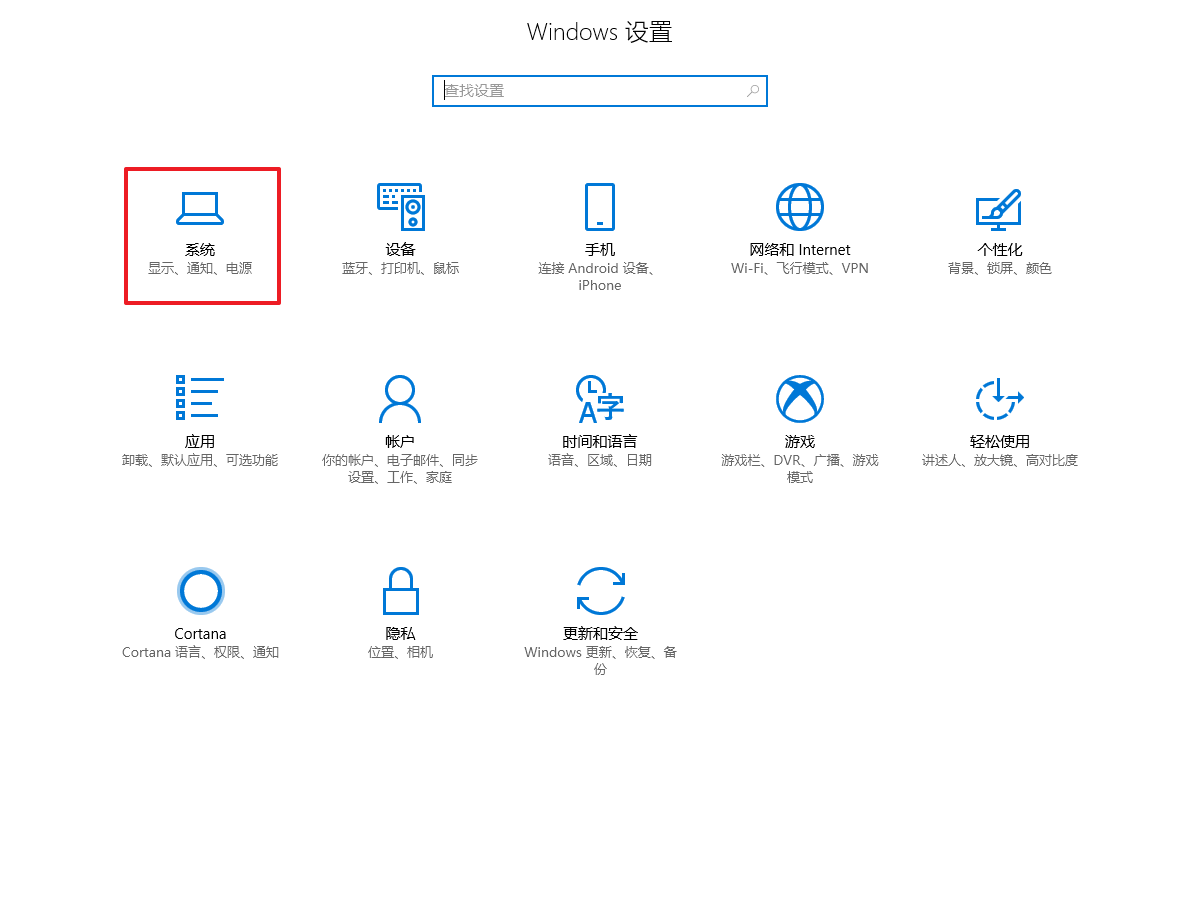1200x900 pixels.
Task: Click the Xbox 游戏 icon
Action: pyautogui.click(x=800, y=399)
